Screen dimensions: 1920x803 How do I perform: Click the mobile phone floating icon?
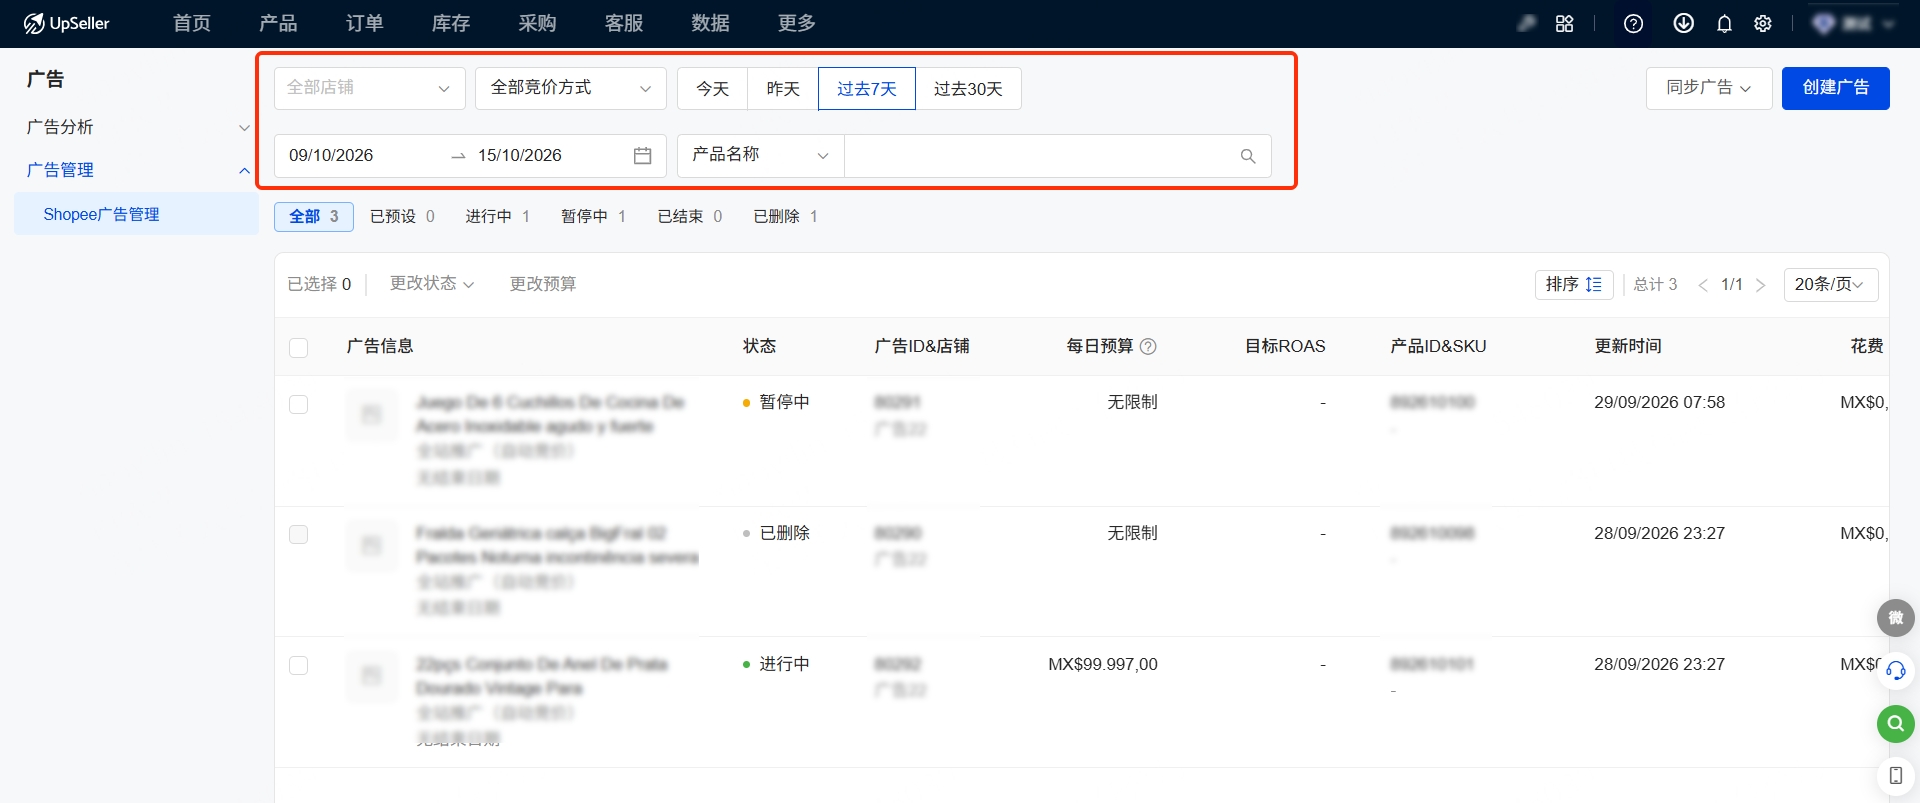click(1895, 775)
